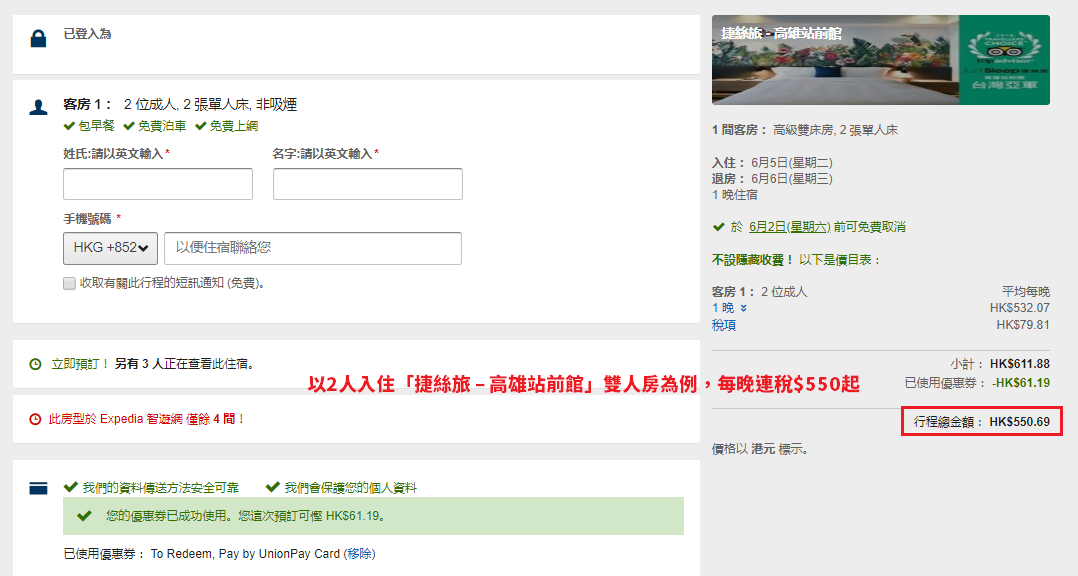Click green checkmark beside 我們會保護您的個人資料
This screenshot has height=576, width=1078.
(x=272, y=487)
